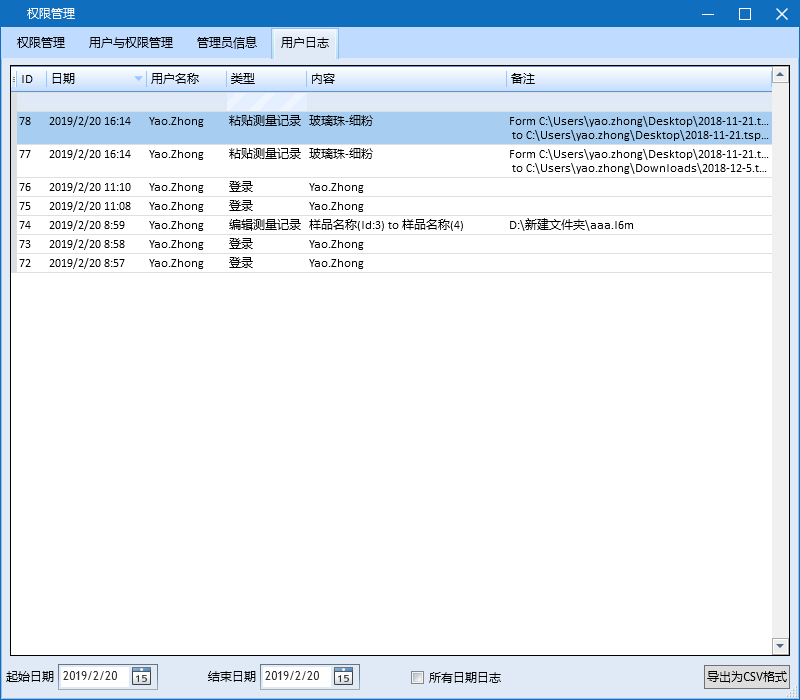Select the 用户日志 tab

click(x=305, y=43)
